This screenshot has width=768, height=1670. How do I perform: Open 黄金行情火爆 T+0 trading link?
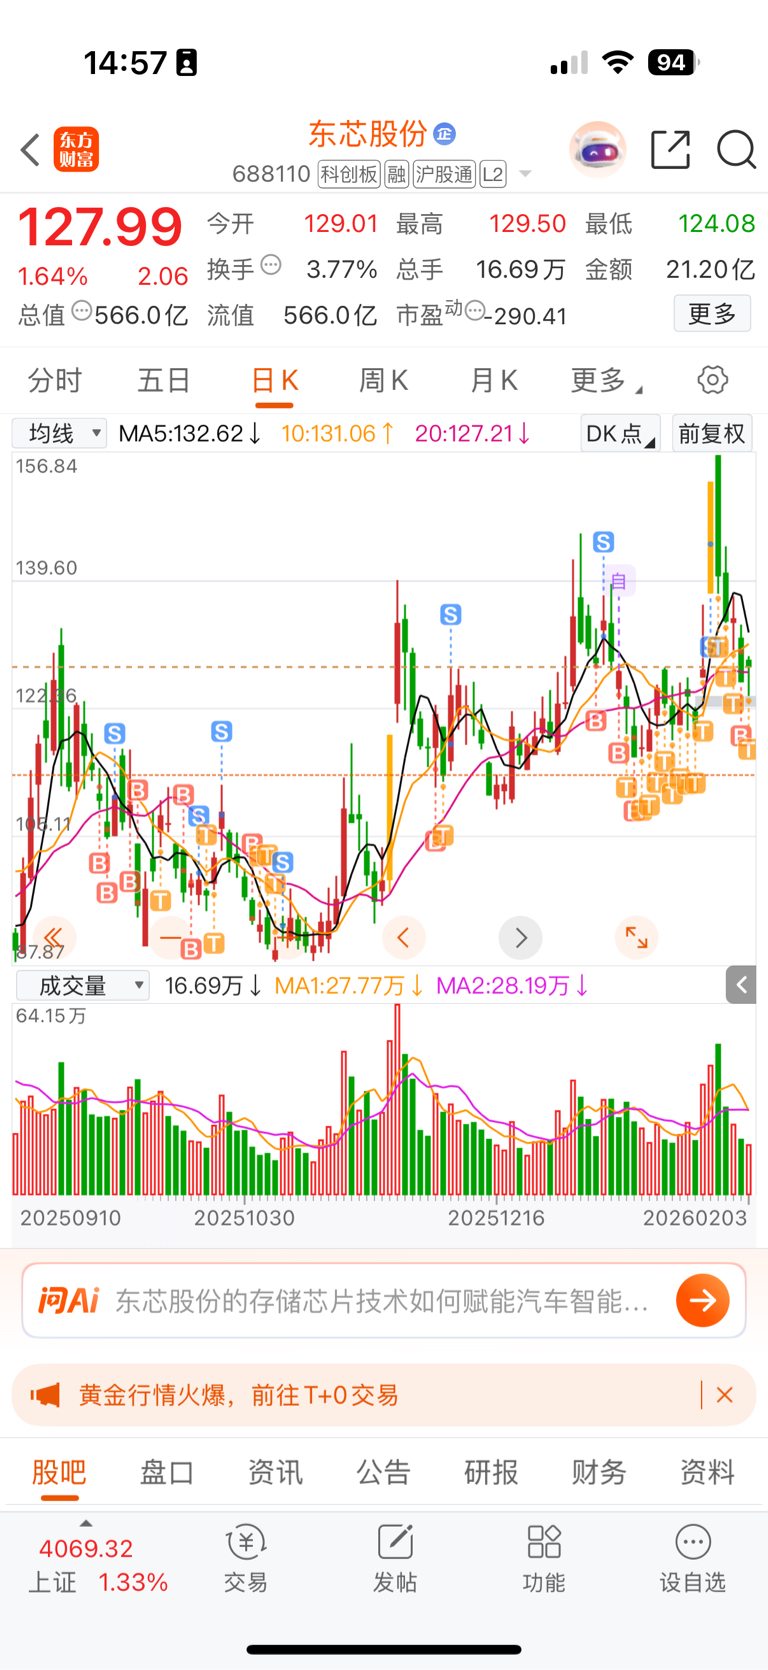tap(239, 1395)
